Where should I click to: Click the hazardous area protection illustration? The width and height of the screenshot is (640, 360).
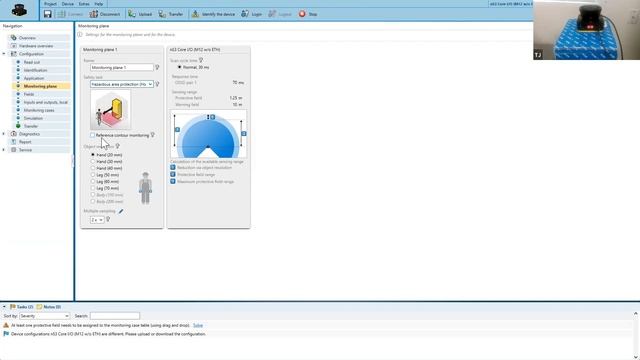coord(110,110)
